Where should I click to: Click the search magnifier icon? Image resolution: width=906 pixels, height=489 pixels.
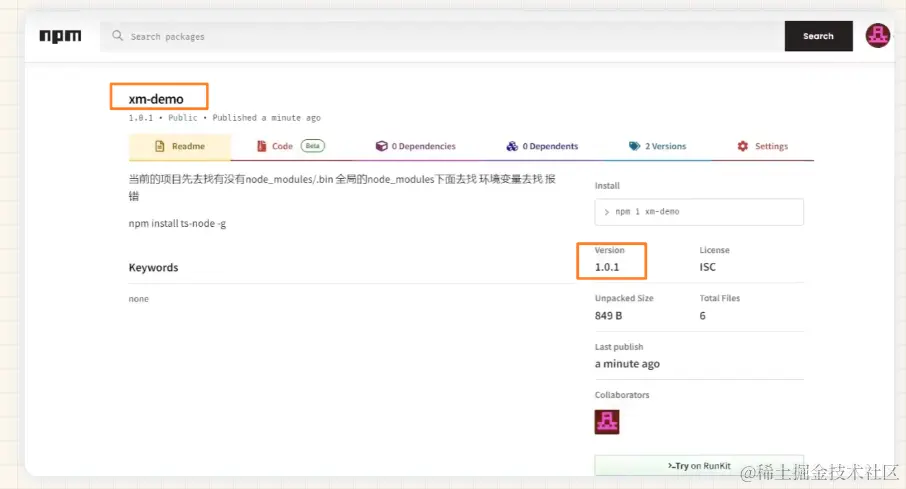117,36
